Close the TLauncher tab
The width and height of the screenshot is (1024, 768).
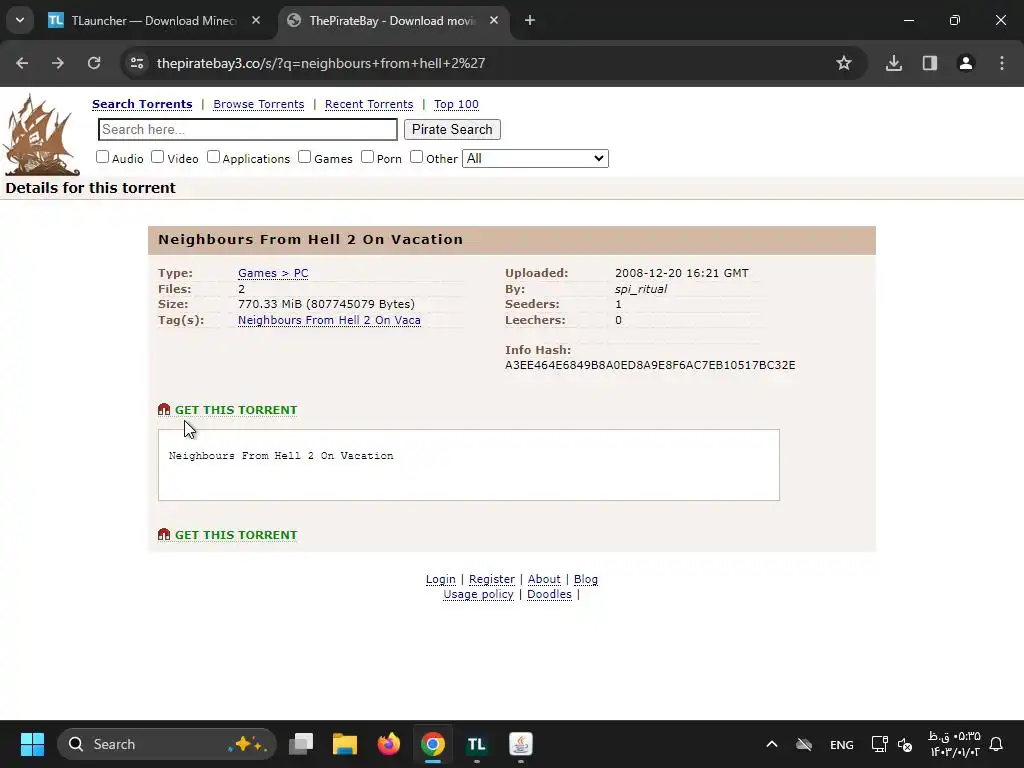pyautogui.click(x=256, y=21)
